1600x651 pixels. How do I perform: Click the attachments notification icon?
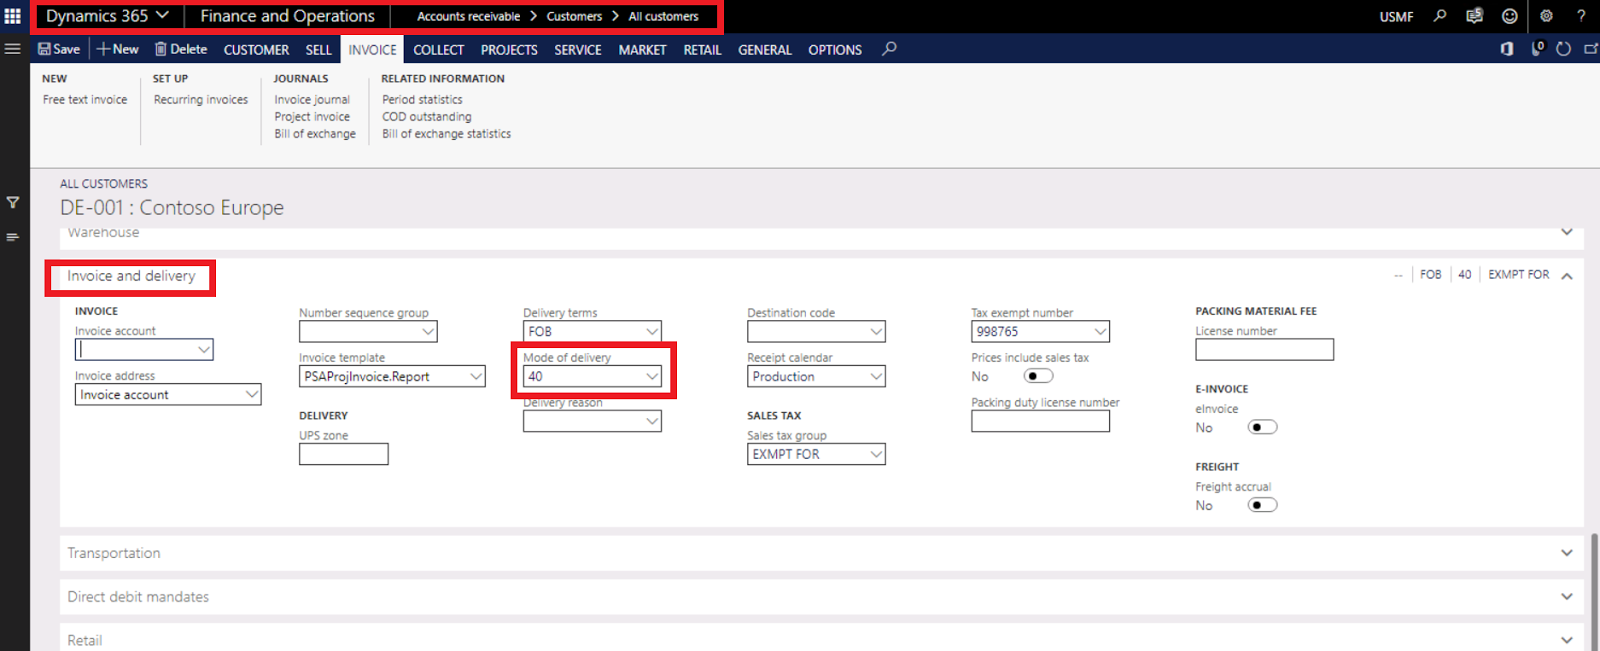[x=1538, y=48]
